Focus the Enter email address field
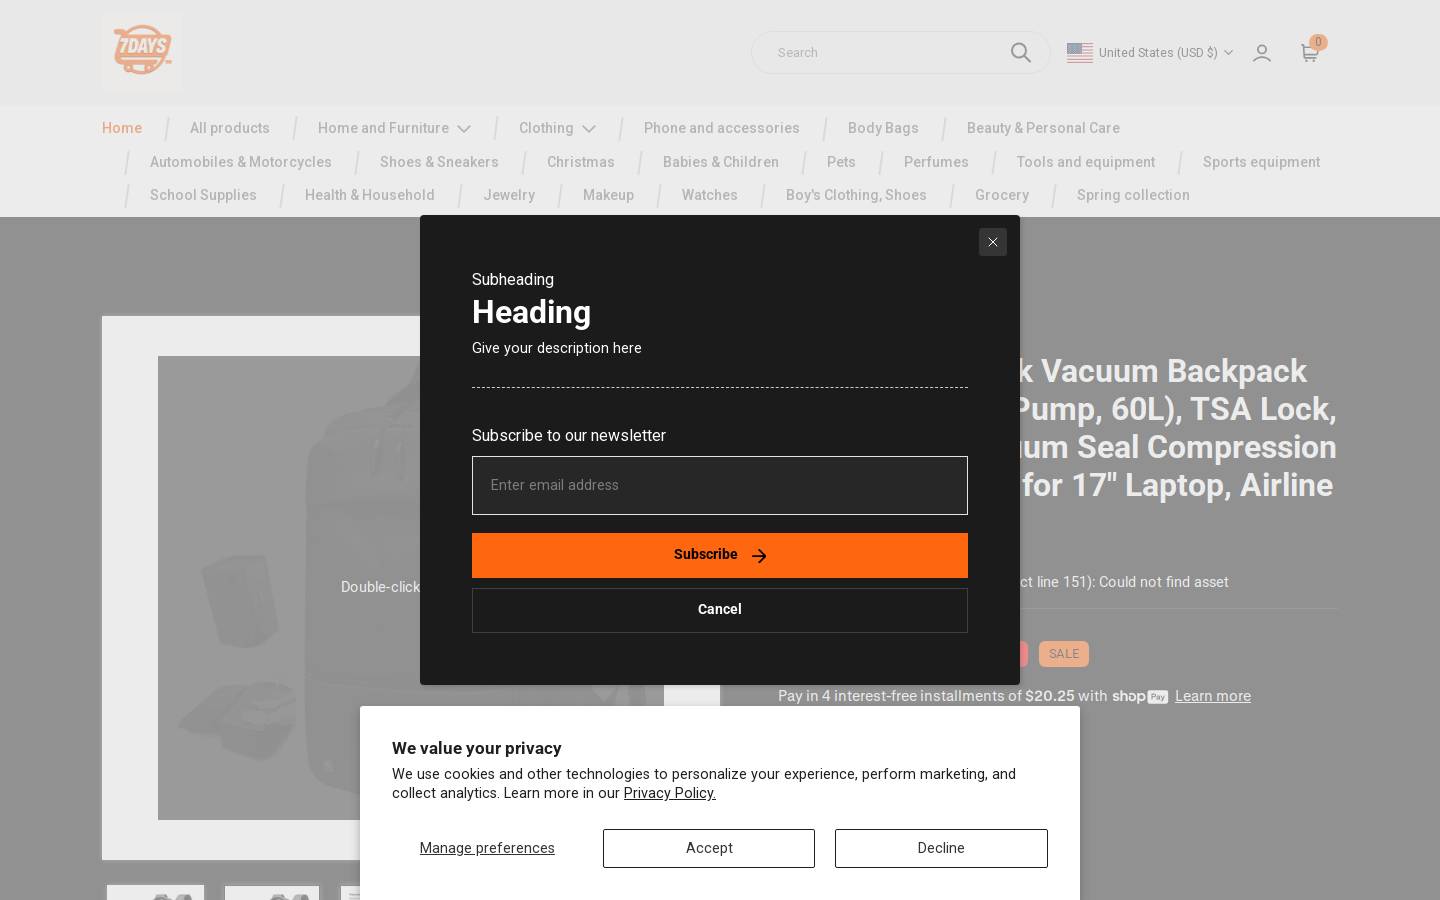 (x=720, y=486)
